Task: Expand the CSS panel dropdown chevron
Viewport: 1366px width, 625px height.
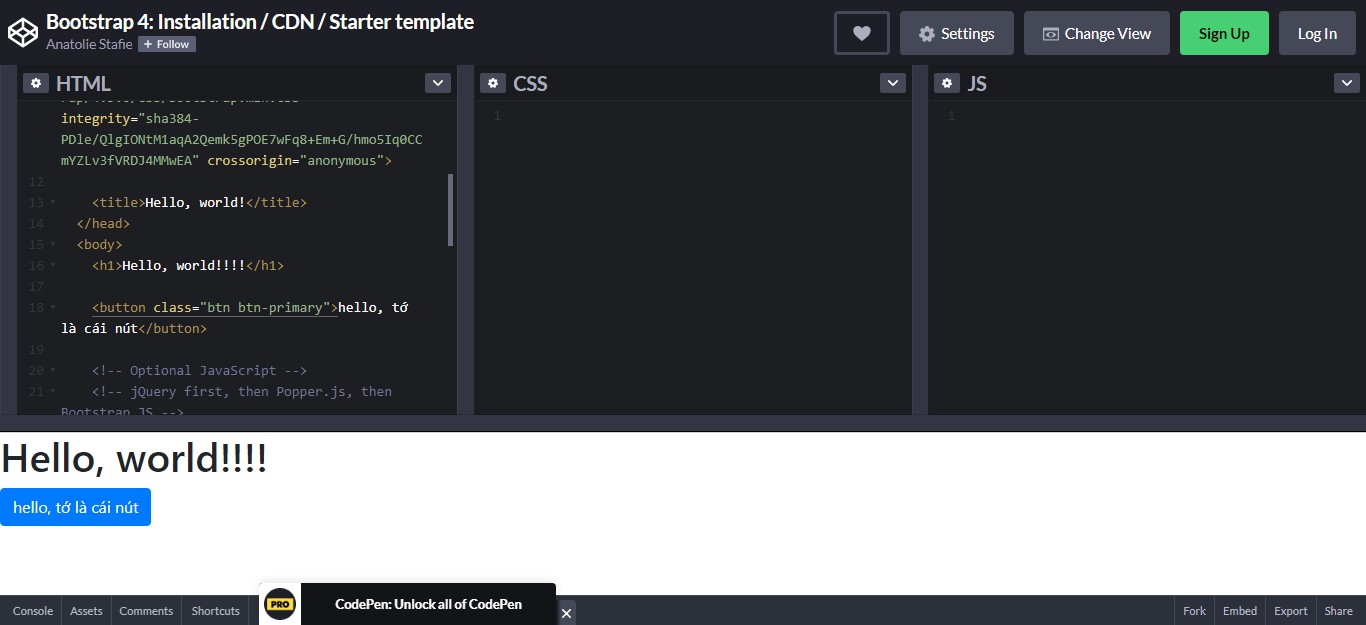Action: tap(892, 83)
